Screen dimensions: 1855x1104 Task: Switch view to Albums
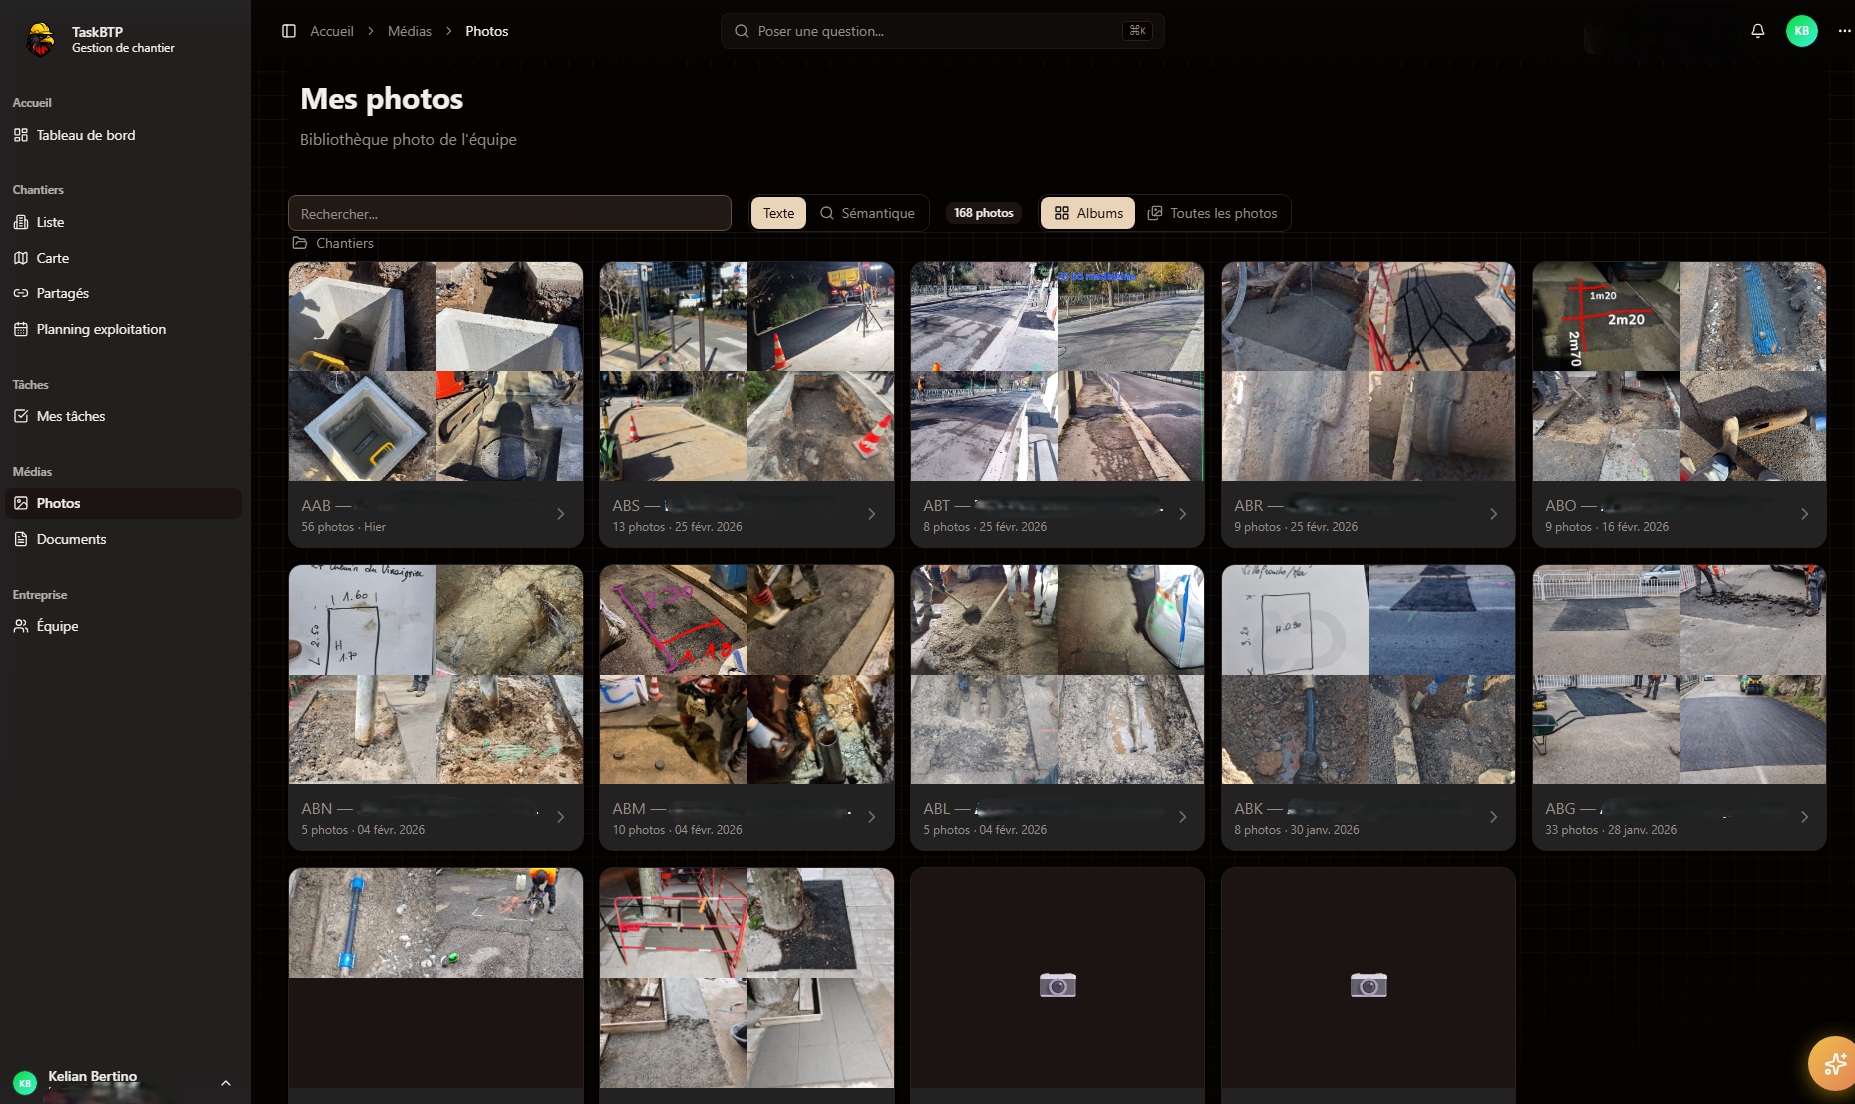pos(1088,213)
